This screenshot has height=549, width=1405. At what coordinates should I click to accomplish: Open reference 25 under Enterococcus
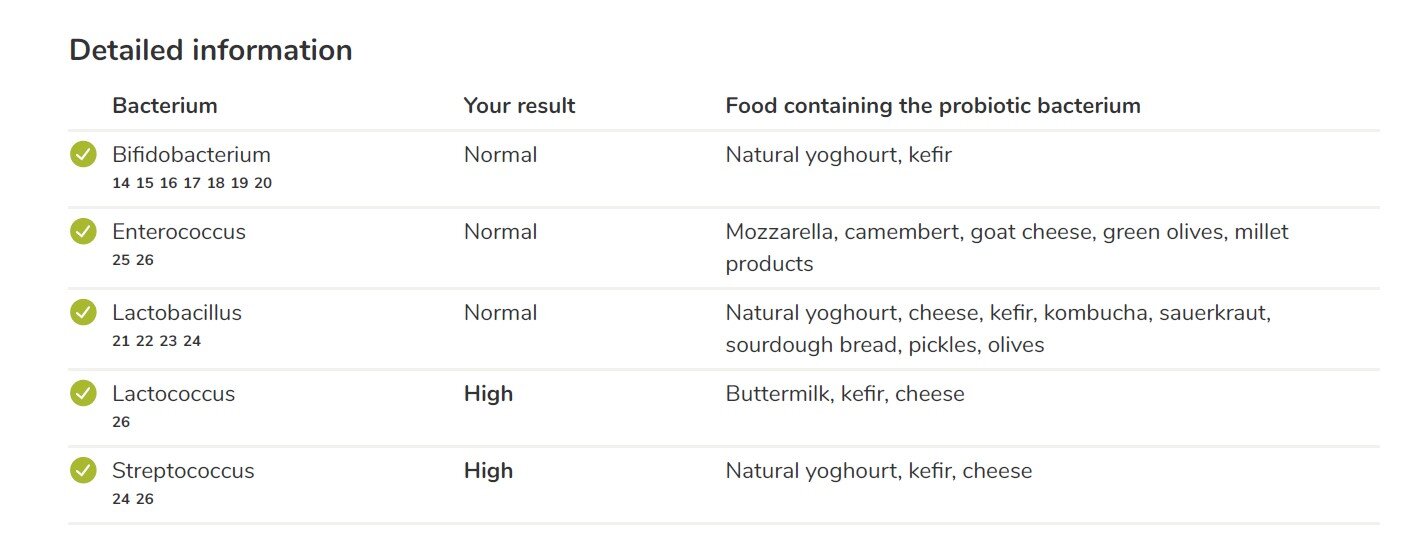pyautogui.click(x=121, y=260)
